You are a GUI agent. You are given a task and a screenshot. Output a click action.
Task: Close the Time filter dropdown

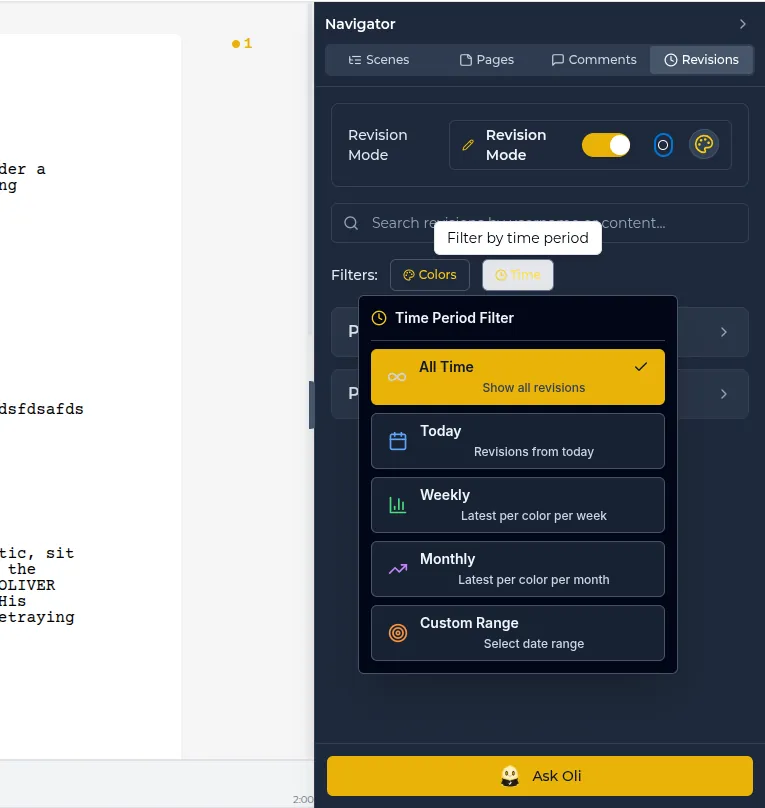pos(518,275)
